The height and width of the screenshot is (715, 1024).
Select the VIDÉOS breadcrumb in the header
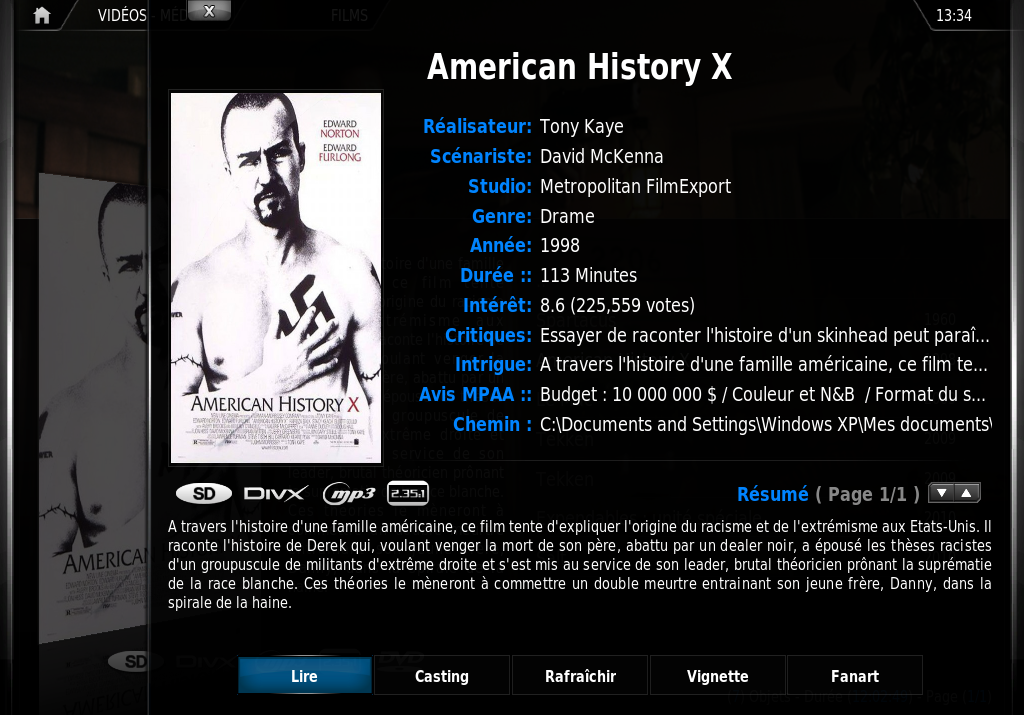(x=122, y=15)
